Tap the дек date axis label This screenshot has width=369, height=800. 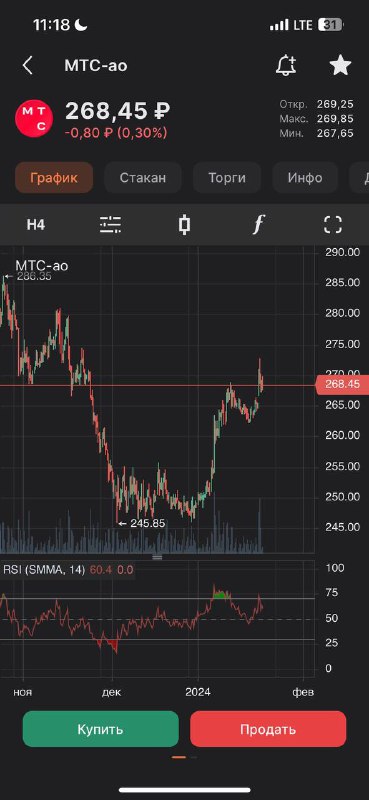tap(111, 692)
